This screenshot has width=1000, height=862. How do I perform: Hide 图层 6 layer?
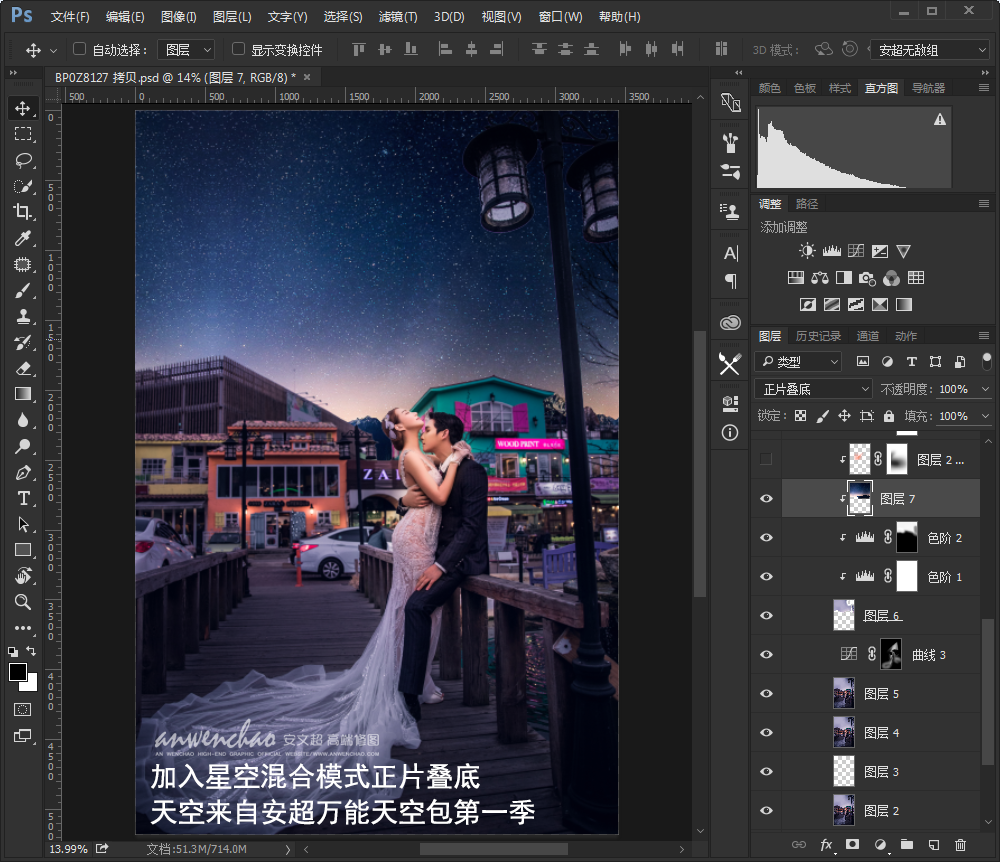[x=767, y=615]
